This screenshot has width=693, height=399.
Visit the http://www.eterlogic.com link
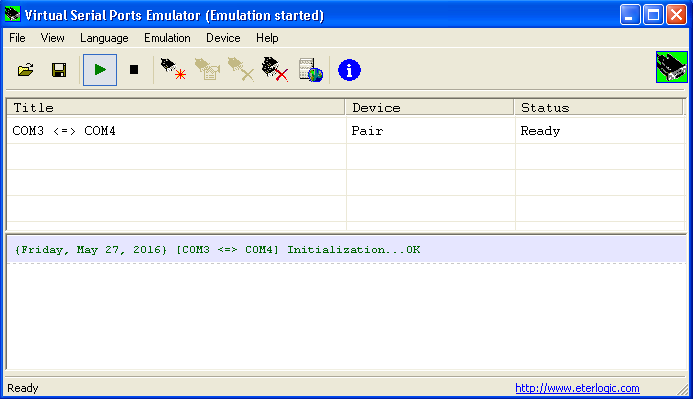click(x=577, y=388)
